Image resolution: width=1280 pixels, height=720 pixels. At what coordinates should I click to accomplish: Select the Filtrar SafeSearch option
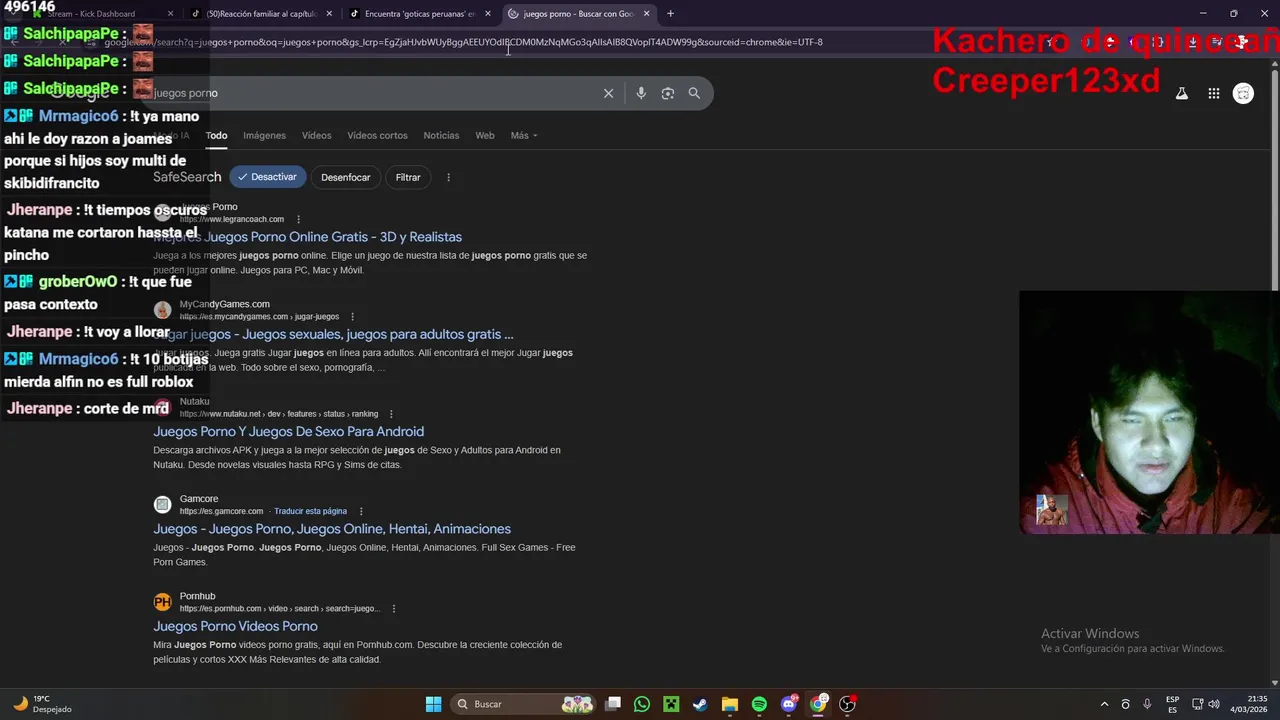pyautogui.click(x=408, y=177)
